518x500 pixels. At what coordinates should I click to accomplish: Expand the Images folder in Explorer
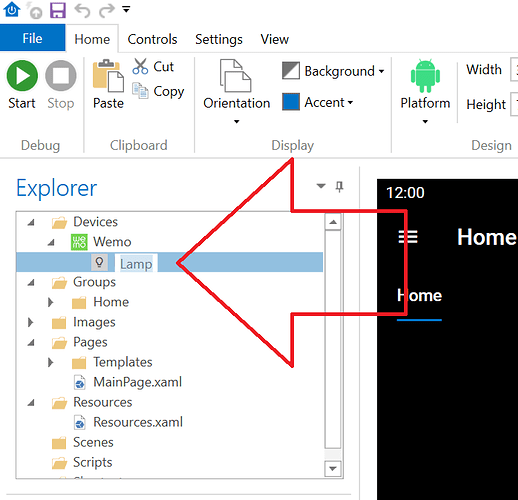[x=30, y=322]
